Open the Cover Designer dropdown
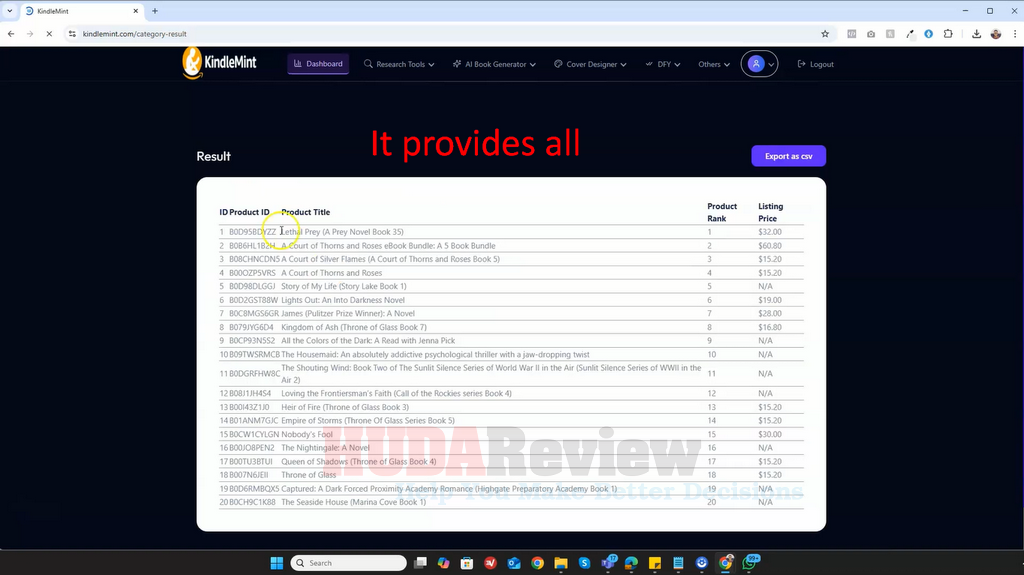 click(x=590, y=64)
